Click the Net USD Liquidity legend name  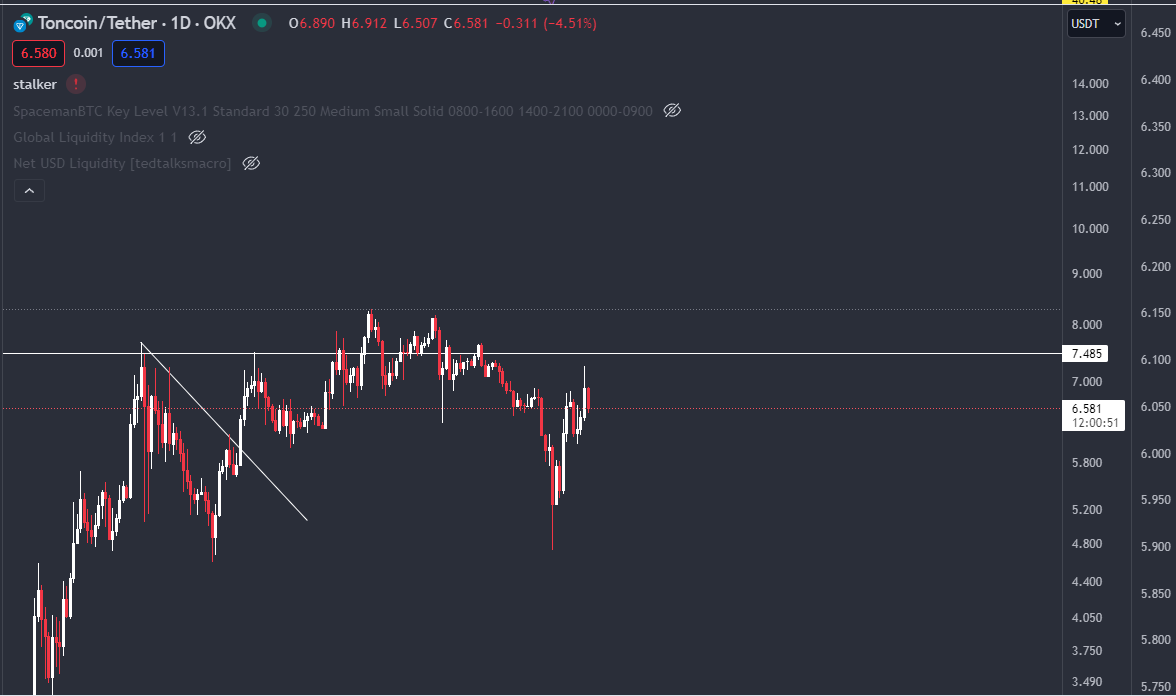tap(122, 163)
